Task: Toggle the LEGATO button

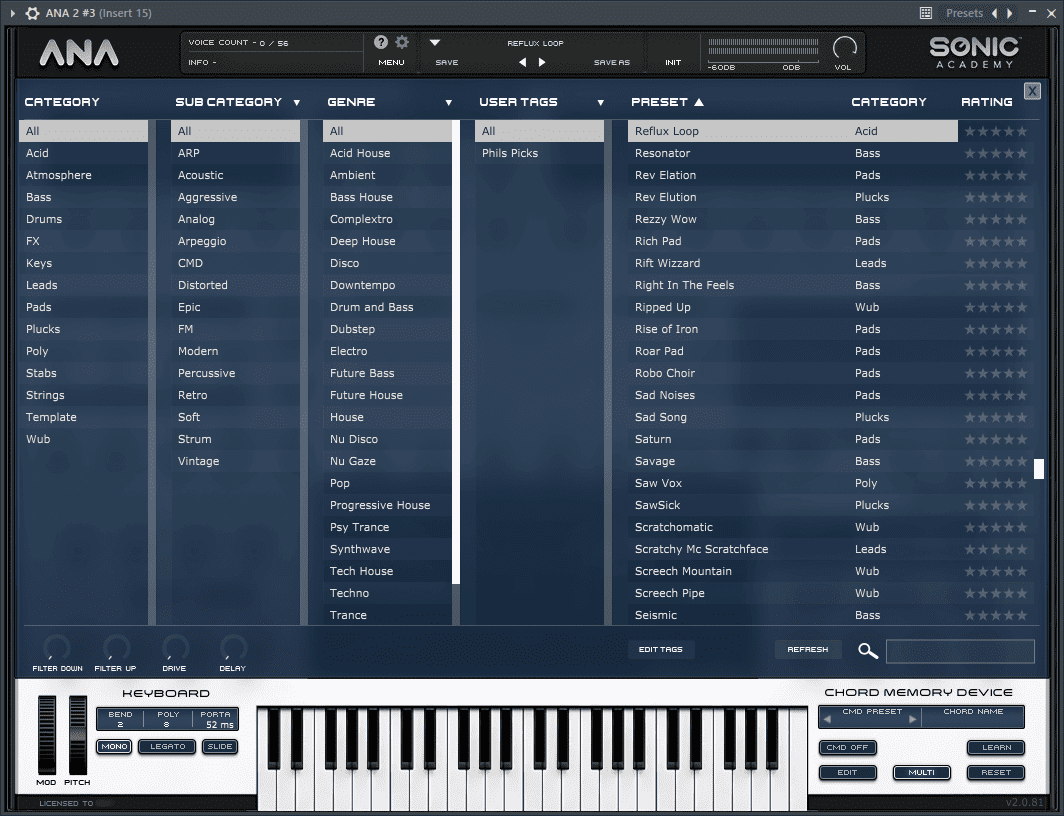Action: [168, 747]
